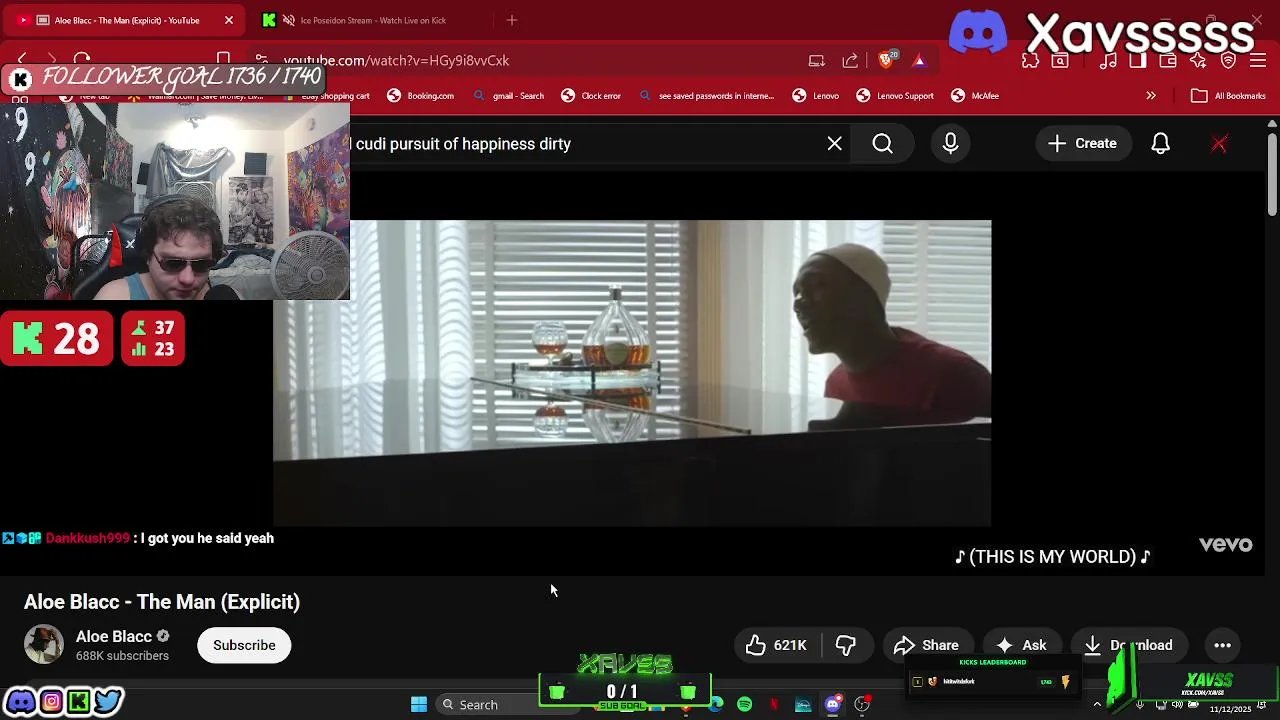Subscribe to Aloe Blacc channel
1280x720 pixels.
tap(244, 646)
